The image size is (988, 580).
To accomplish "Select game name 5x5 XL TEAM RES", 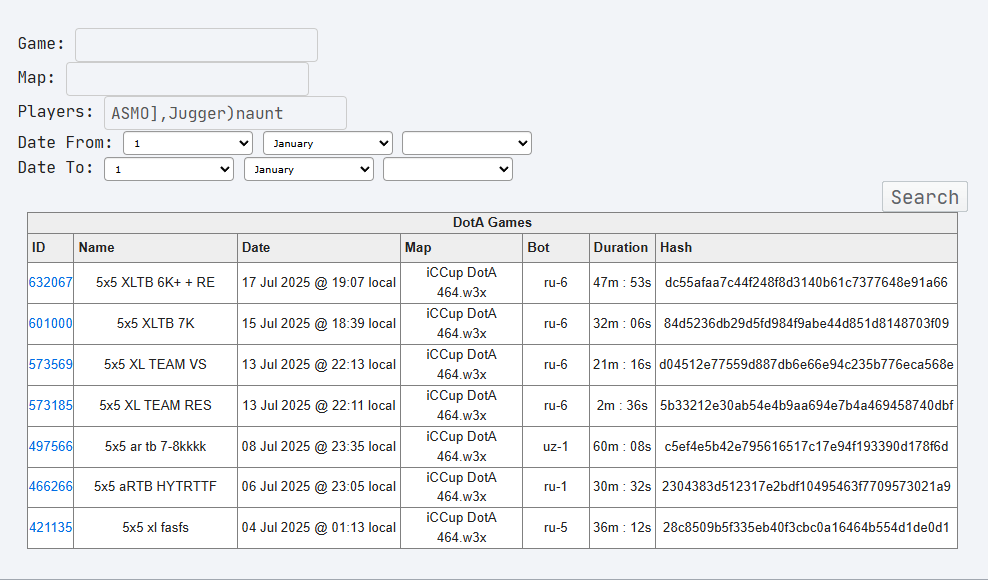I will click(156, 405).
